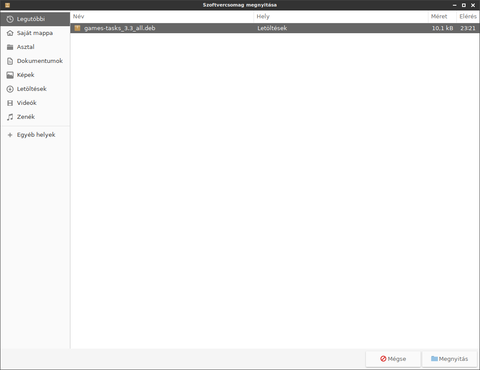Sort by the Méret column header
The image size is (480, 370).
[x=442, y=16]
